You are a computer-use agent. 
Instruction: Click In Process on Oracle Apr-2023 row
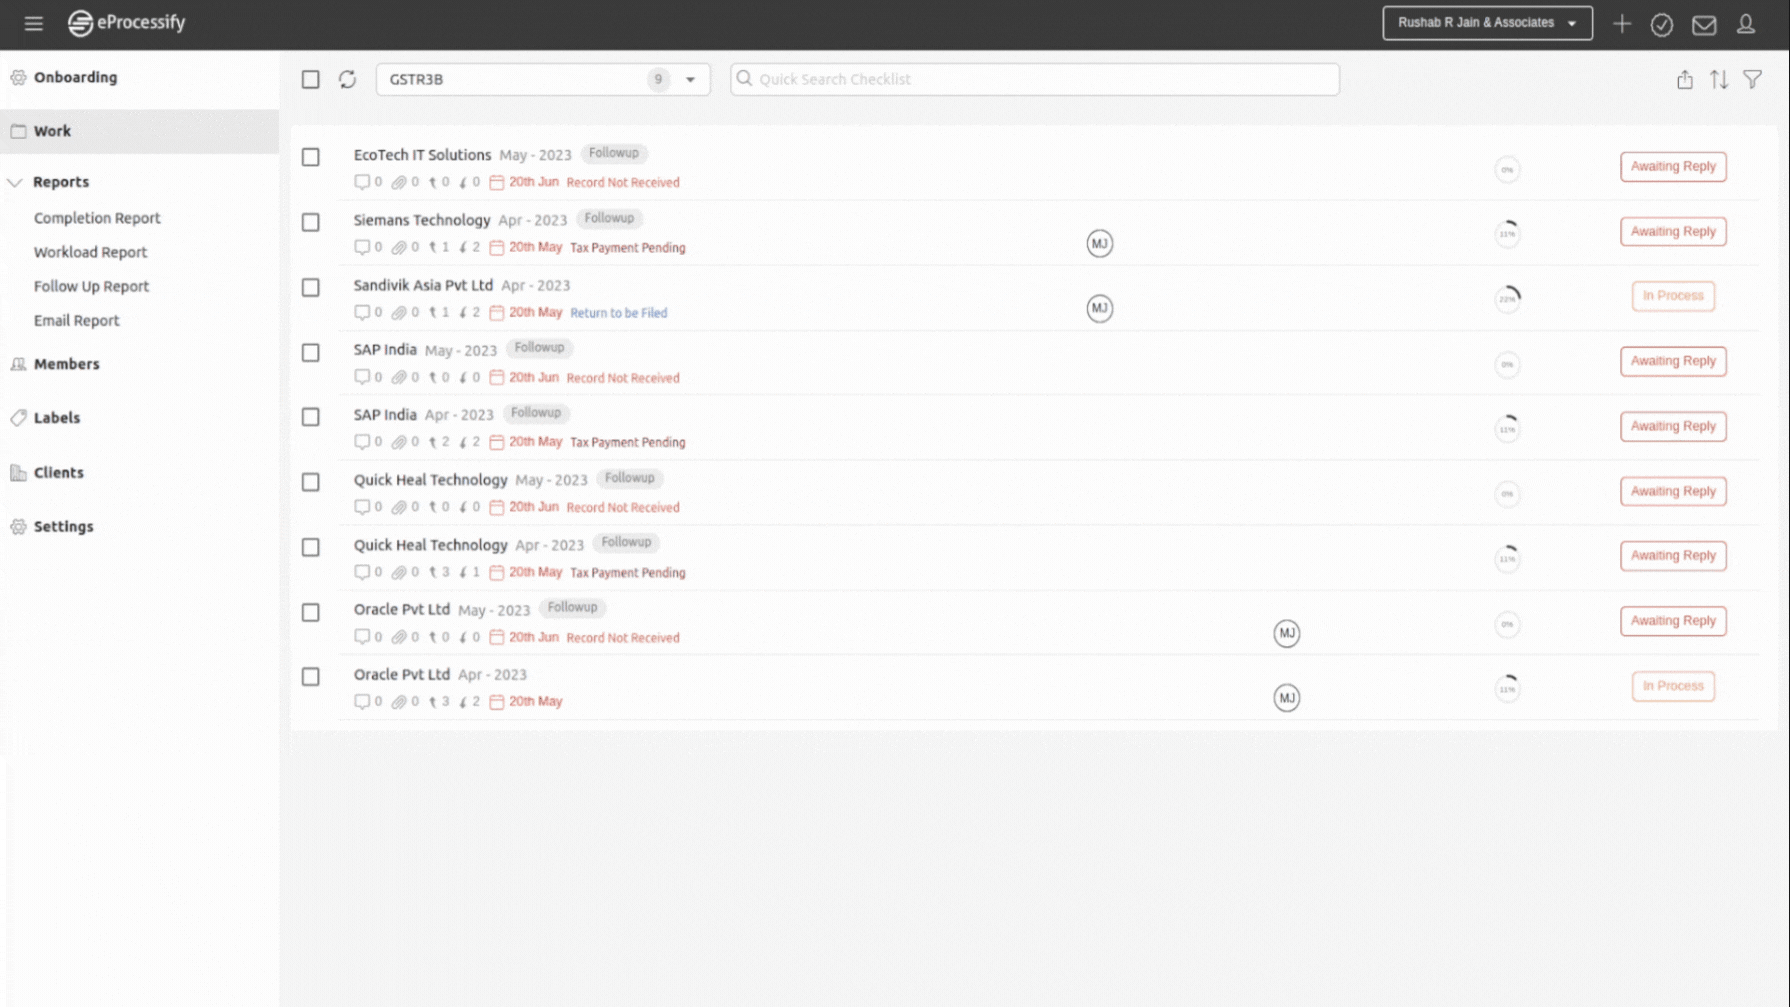click(x=1673, y=686)
